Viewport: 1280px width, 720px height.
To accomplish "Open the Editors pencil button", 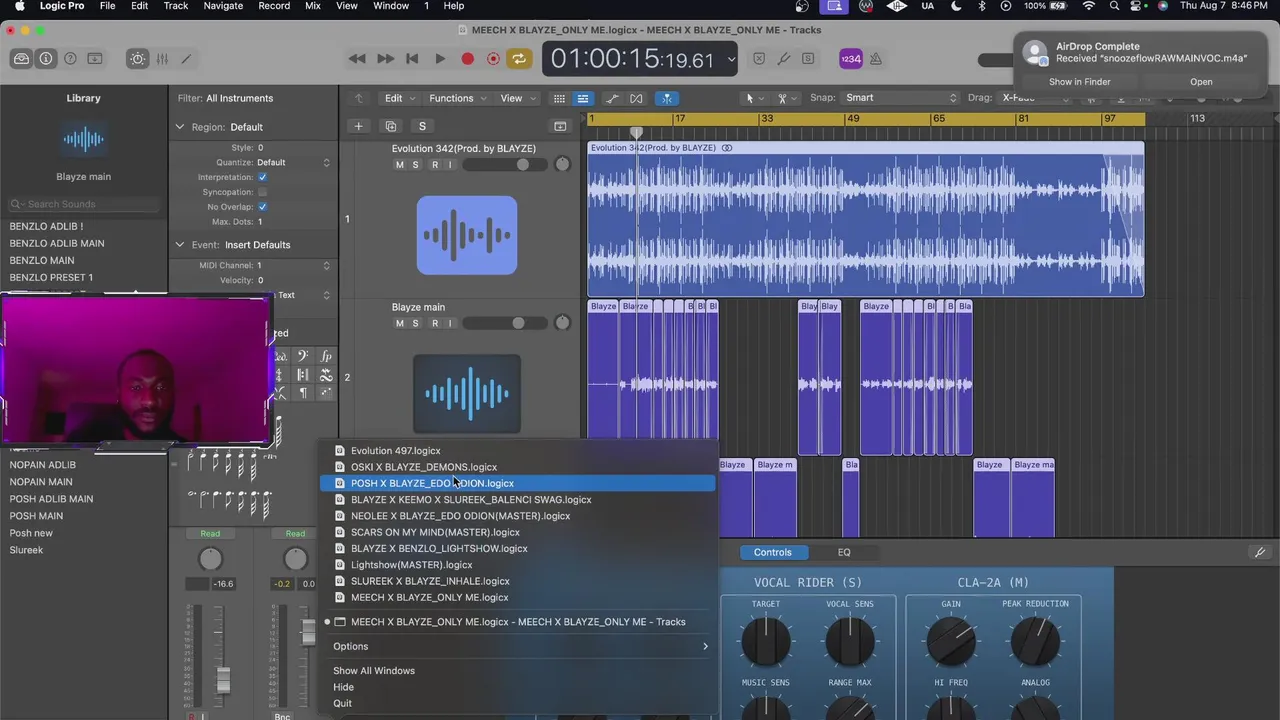I will 186,59.
